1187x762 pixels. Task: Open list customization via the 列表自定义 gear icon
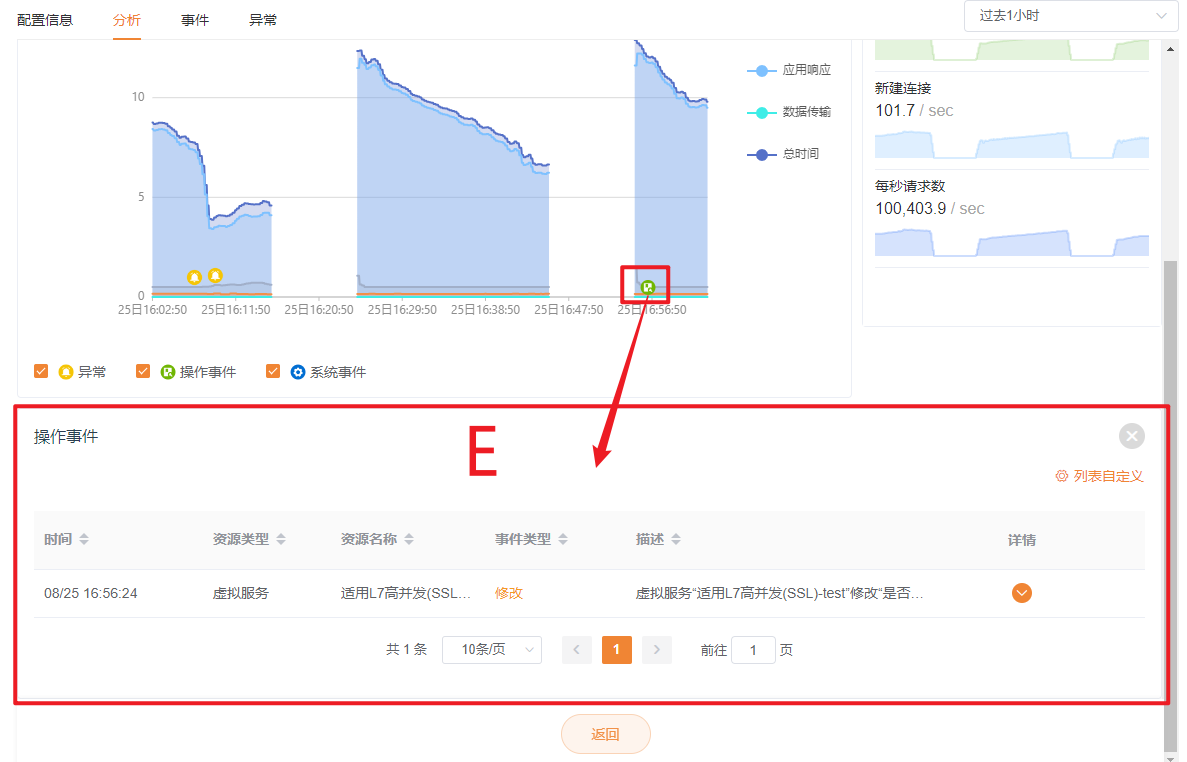[1063, 476]
